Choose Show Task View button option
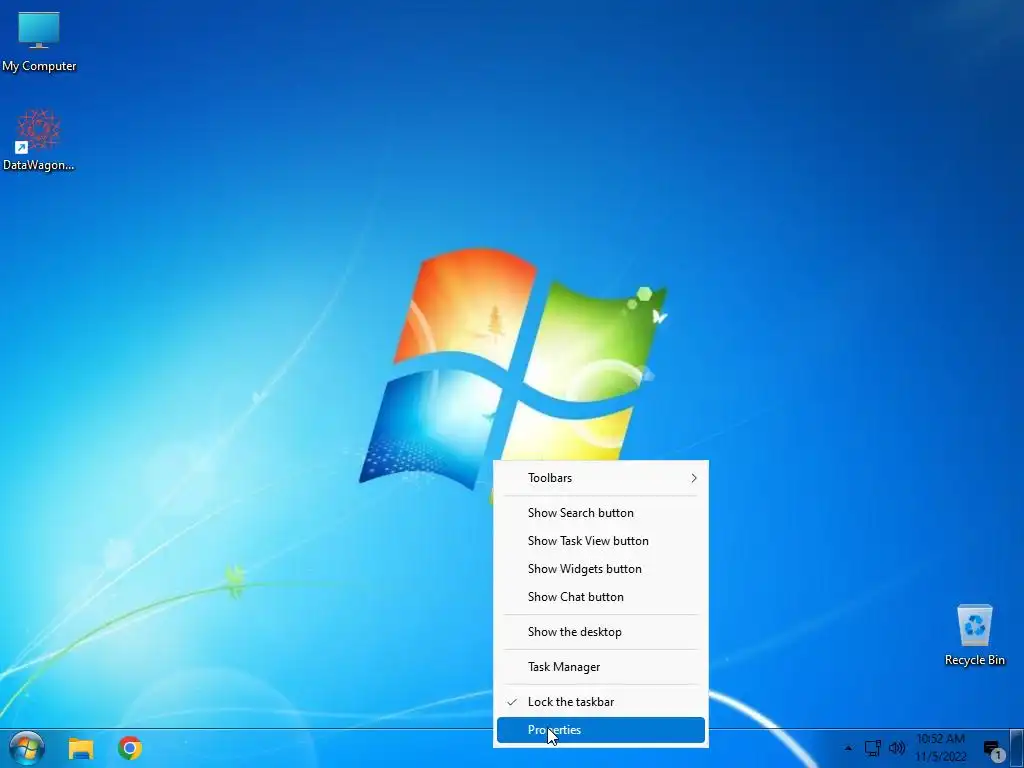This screenshot has height=768, width=1024. [x=601, y=541]
